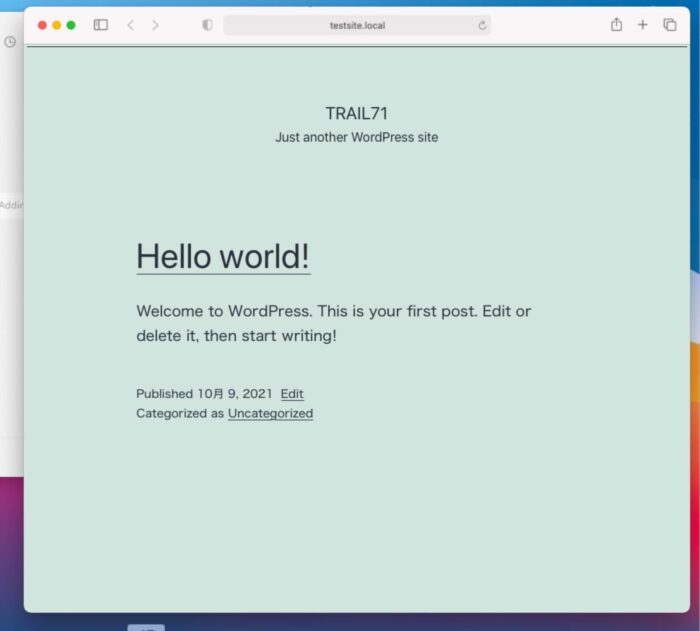700x631 pixels.
Task: Show the tab overview
Action: pyautogui.click(x=669, y=25)
